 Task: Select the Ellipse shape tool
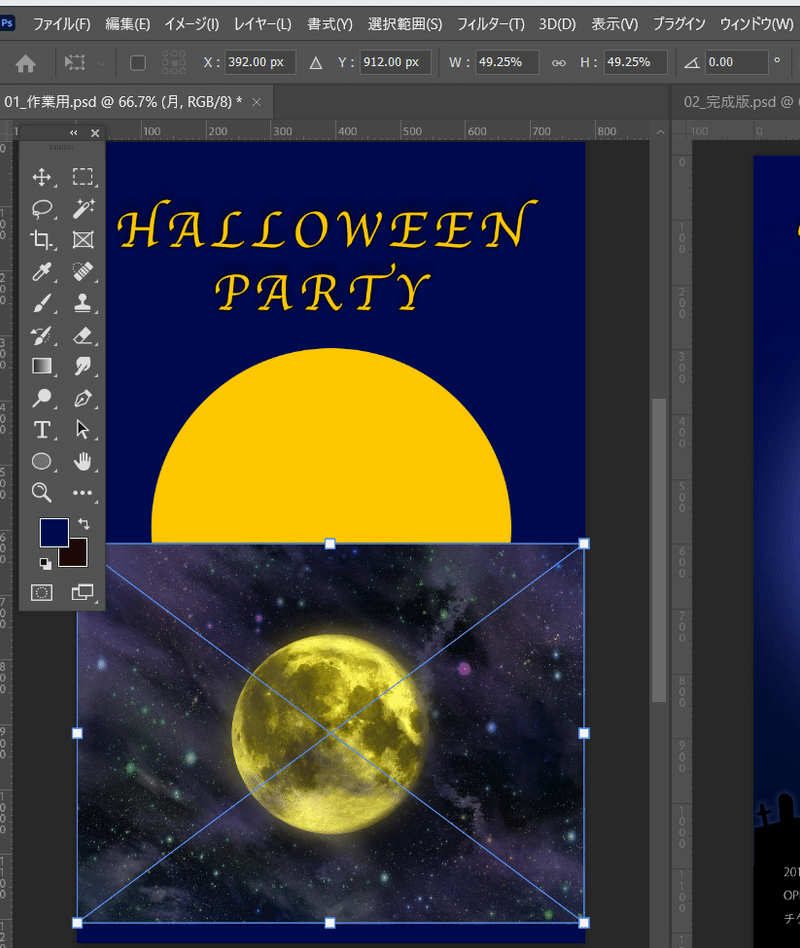(x=41, y=461)
